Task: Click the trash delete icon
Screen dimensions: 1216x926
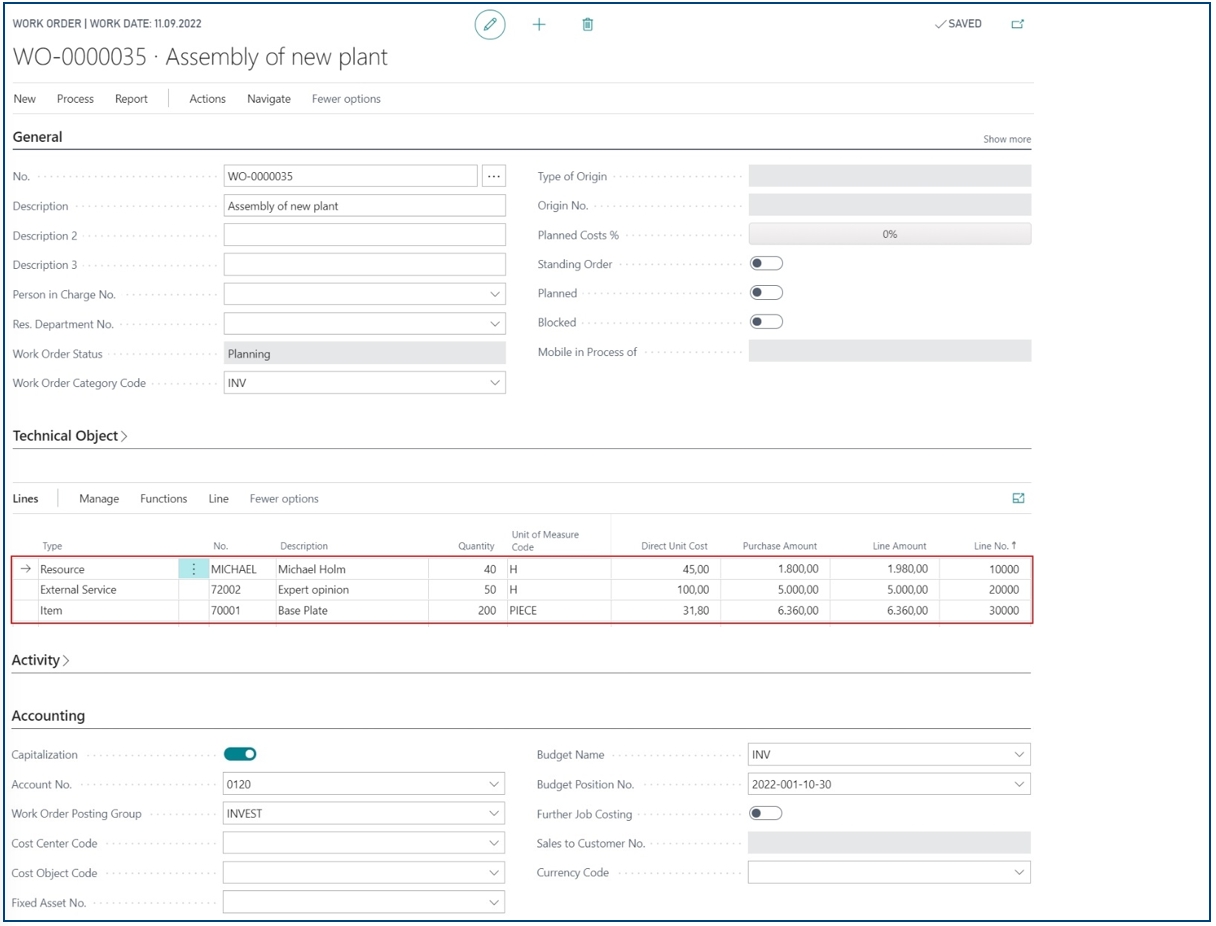Action: 588,24
